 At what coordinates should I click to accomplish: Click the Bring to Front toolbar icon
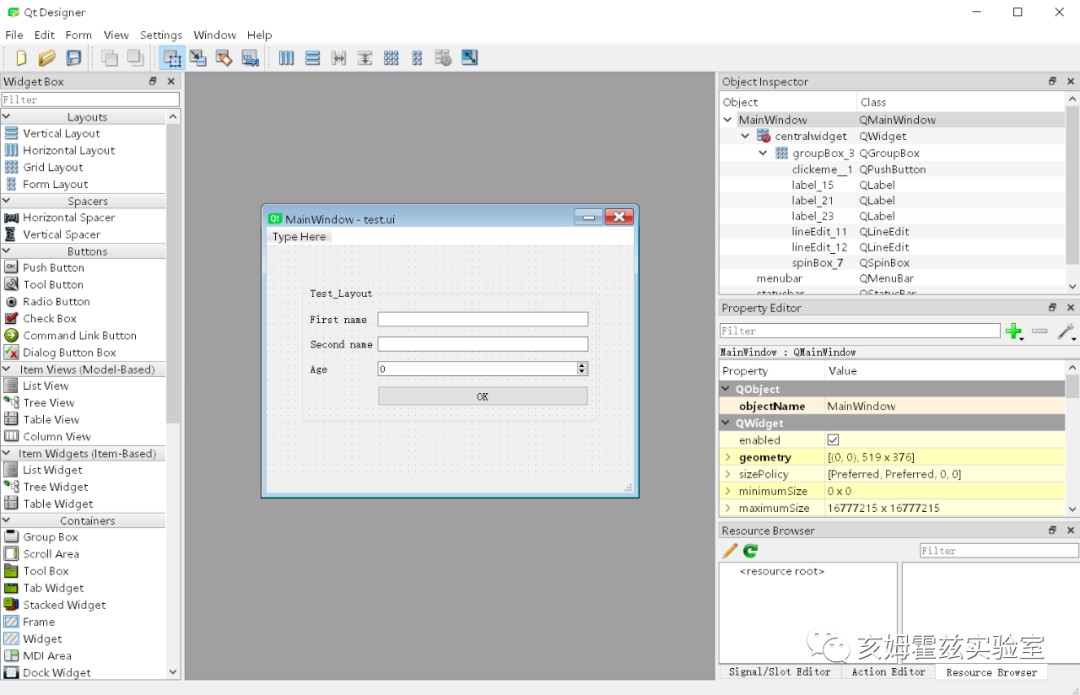[x=135, y=58]
